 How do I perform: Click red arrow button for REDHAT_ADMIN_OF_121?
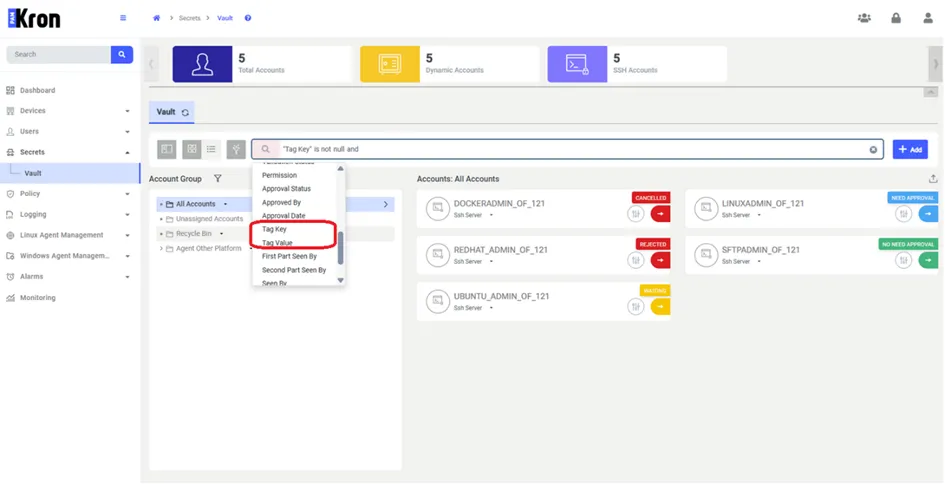661,260
